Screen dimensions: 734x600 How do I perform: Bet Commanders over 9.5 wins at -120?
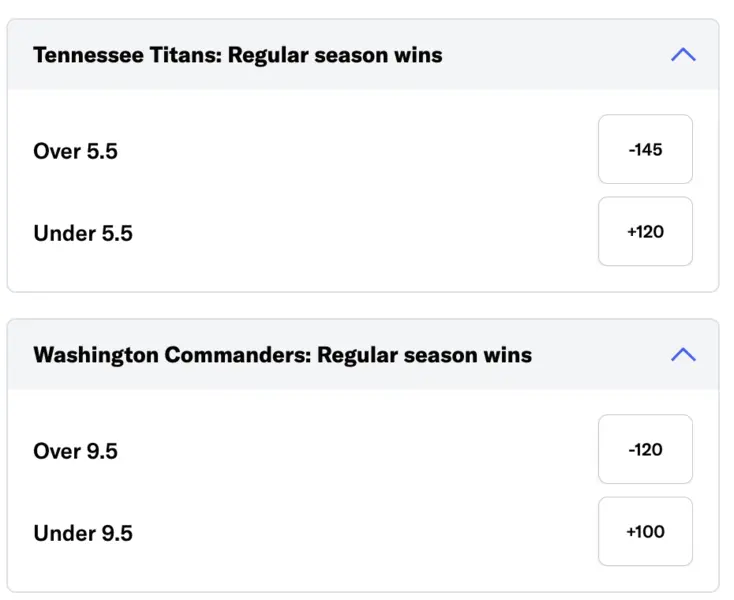pyautogui.click(x=645, y=450)
